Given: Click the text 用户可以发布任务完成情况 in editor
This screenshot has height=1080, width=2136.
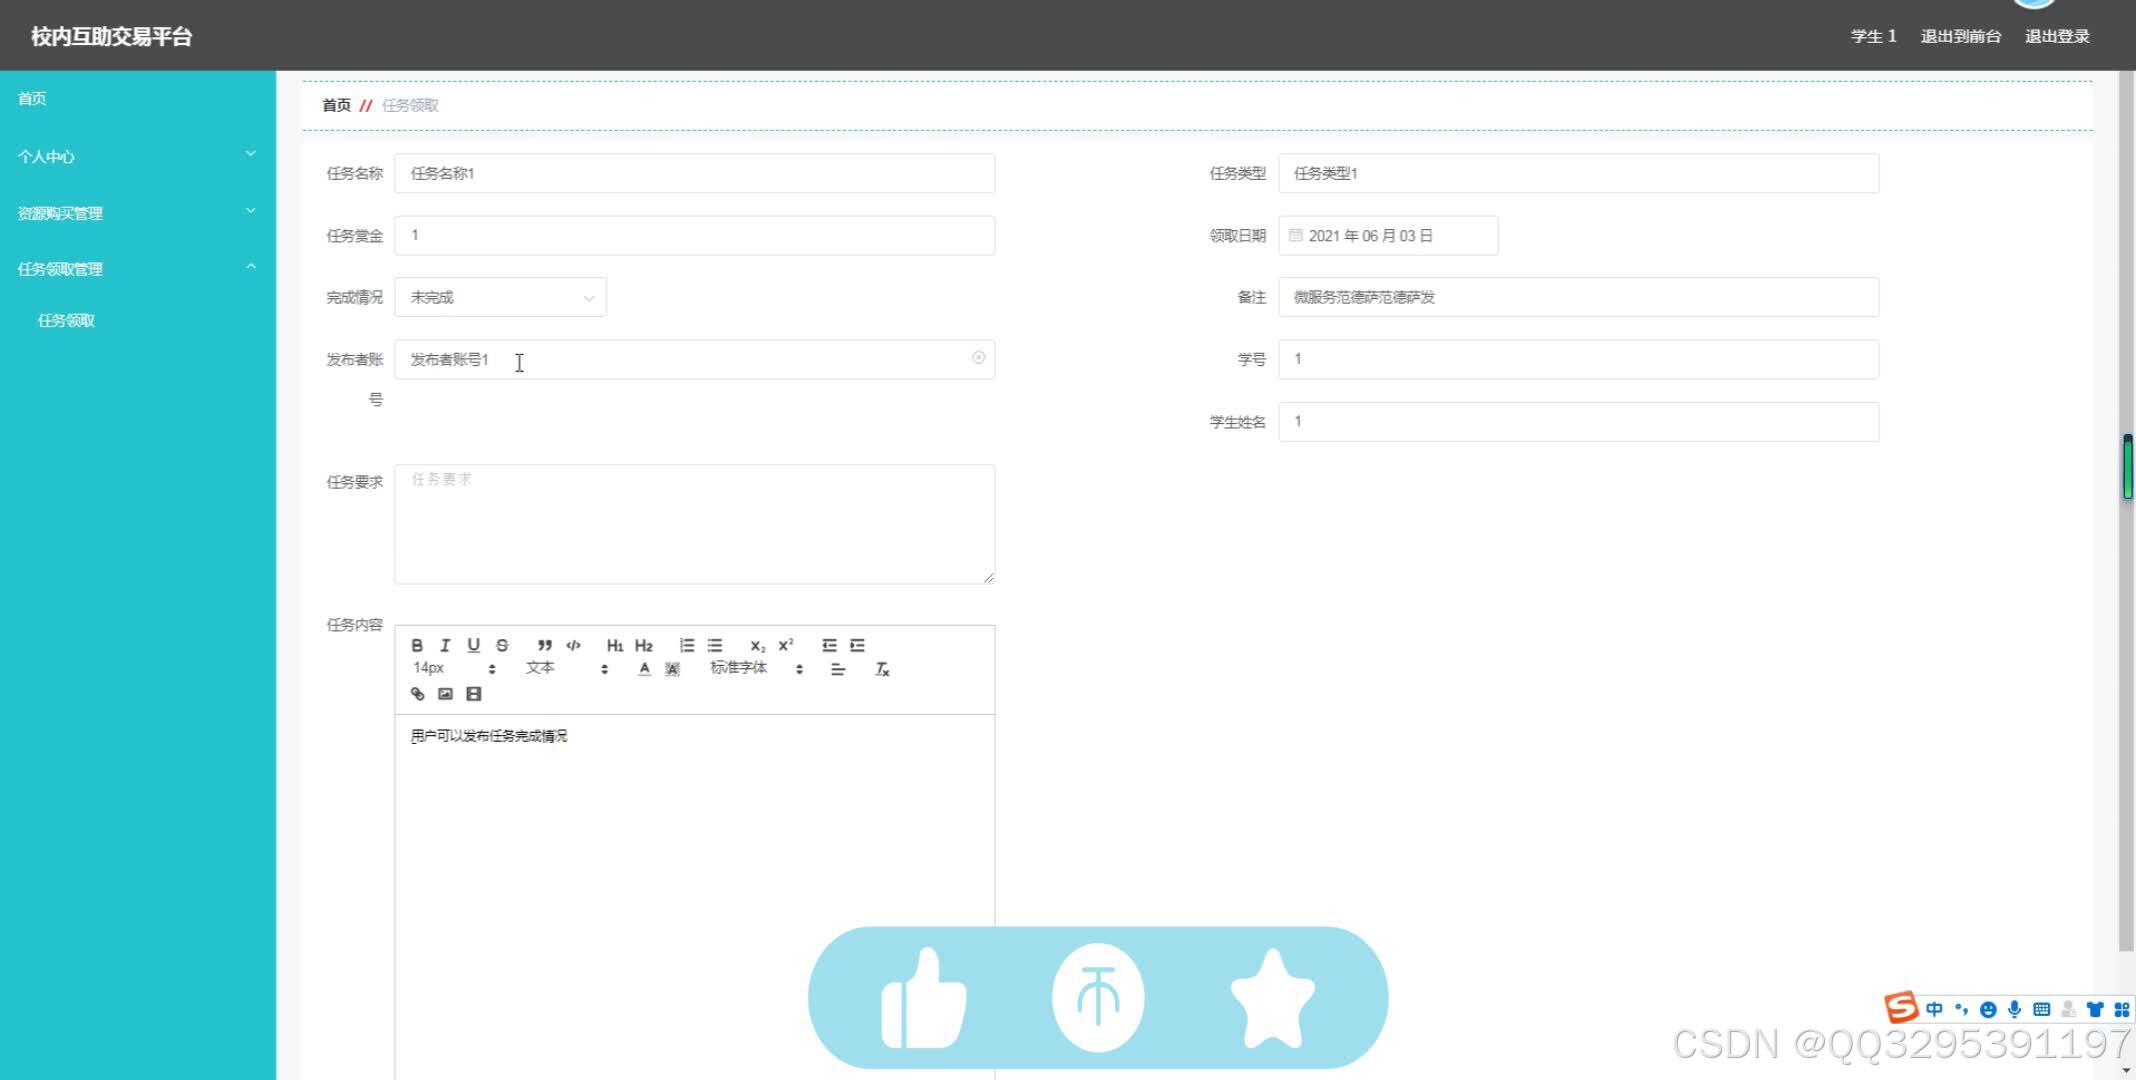Looking at the screenshot, I should [489, 736].
